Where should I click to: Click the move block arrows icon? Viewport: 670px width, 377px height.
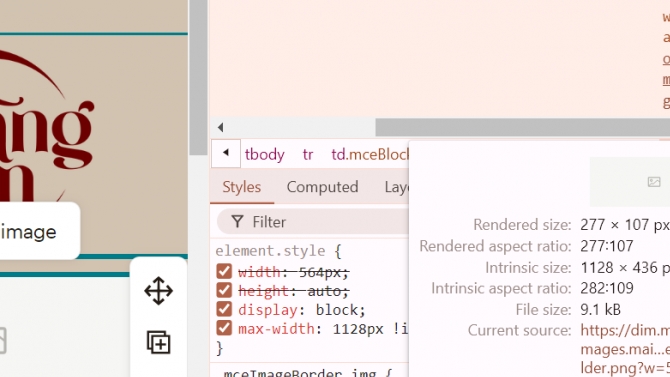(159, 291)
